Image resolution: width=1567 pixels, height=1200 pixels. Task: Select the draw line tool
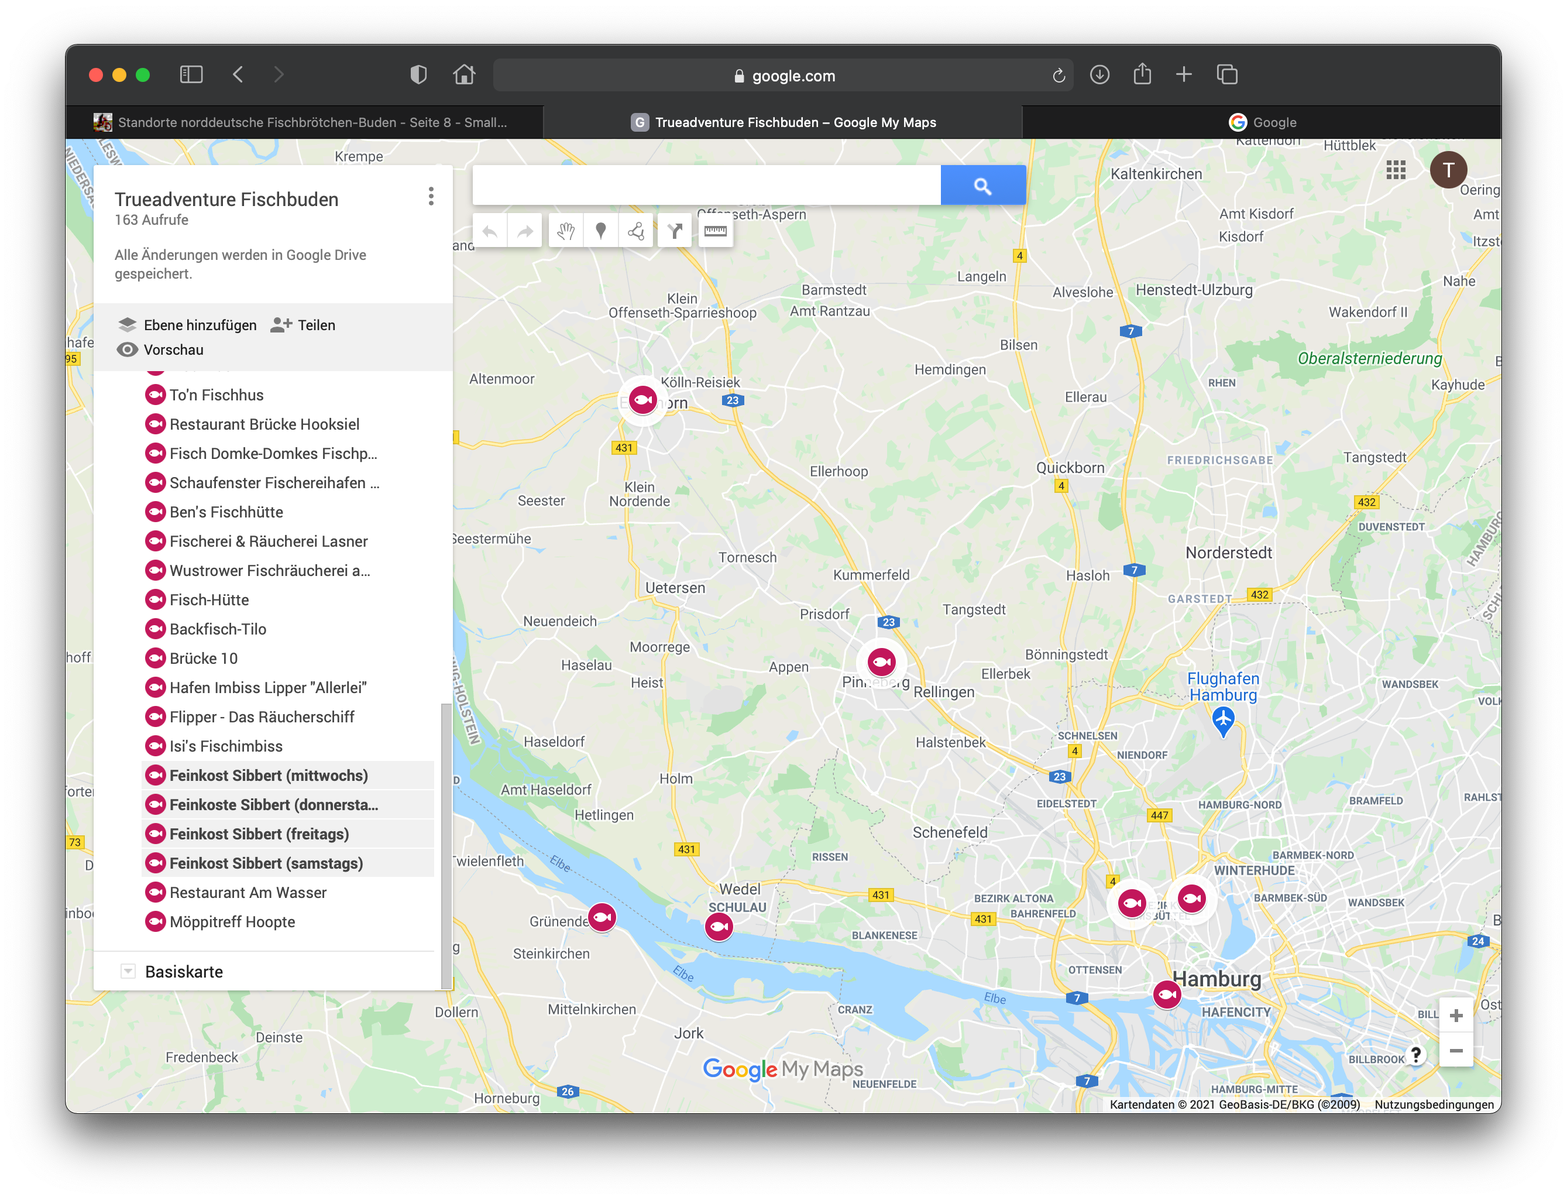point(636,231)
